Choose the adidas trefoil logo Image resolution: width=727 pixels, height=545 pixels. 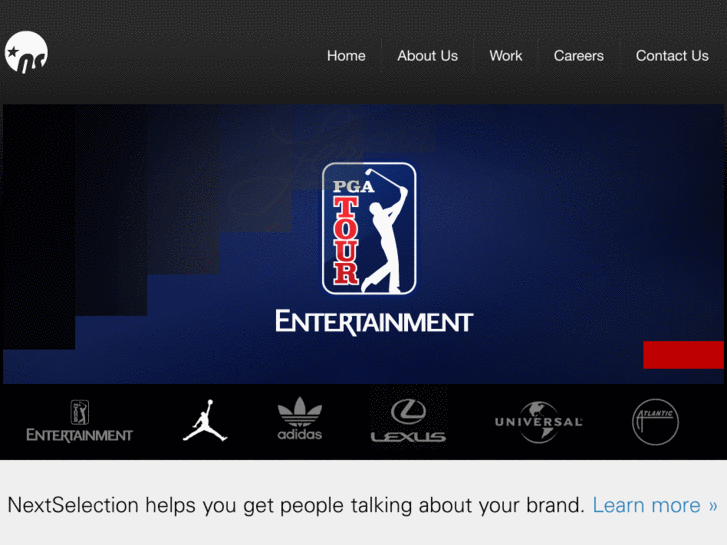[300, 419]
